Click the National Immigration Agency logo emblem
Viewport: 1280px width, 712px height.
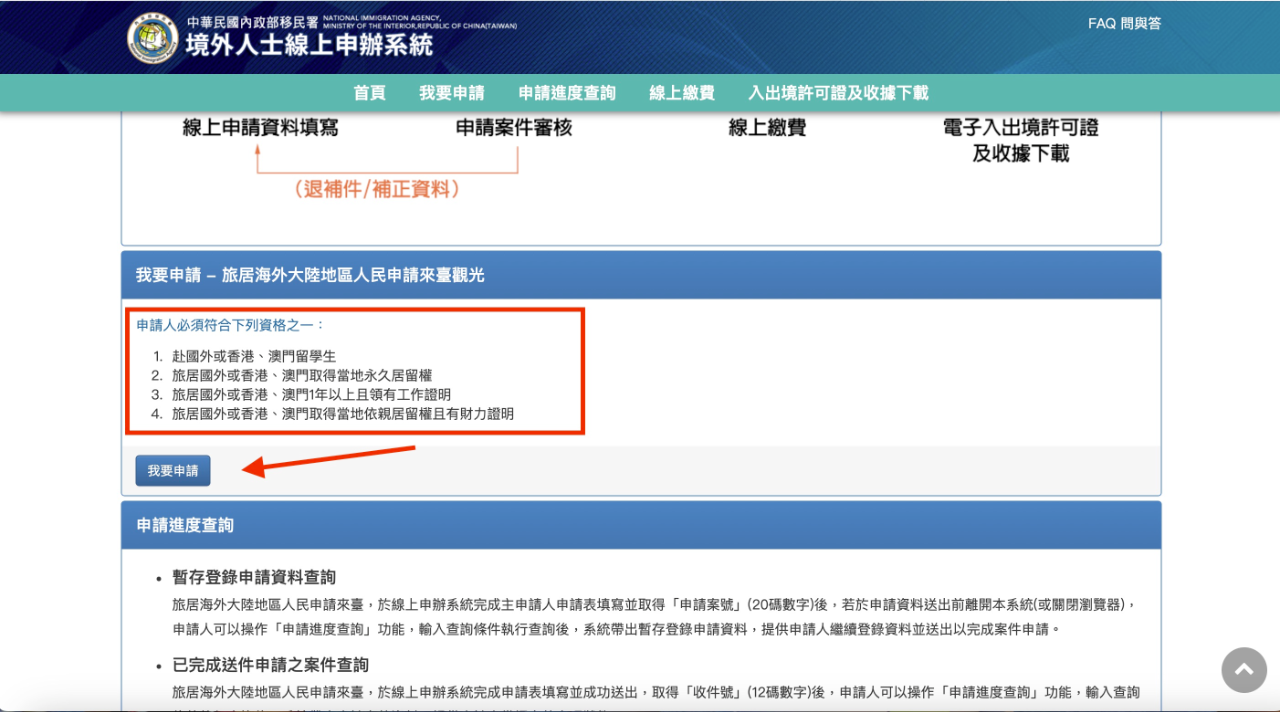[153, 38]
